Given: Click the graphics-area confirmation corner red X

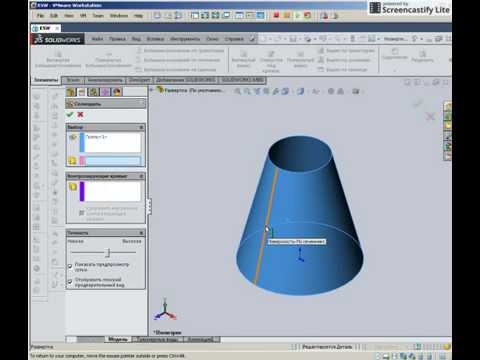Looking at the screenshot, I should pyautogui.click(x=430, y=116).
